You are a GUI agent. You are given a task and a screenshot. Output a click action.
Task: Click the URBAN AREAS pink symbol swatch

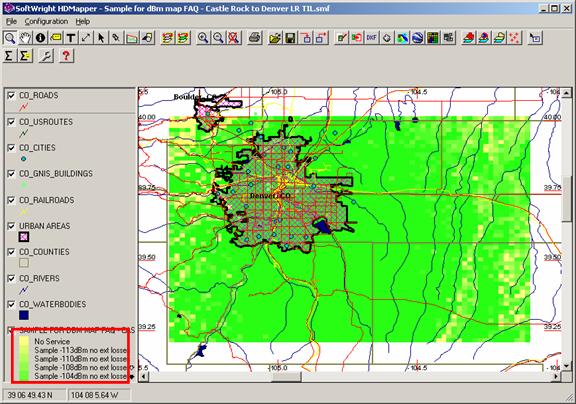[x=24, y=237]
